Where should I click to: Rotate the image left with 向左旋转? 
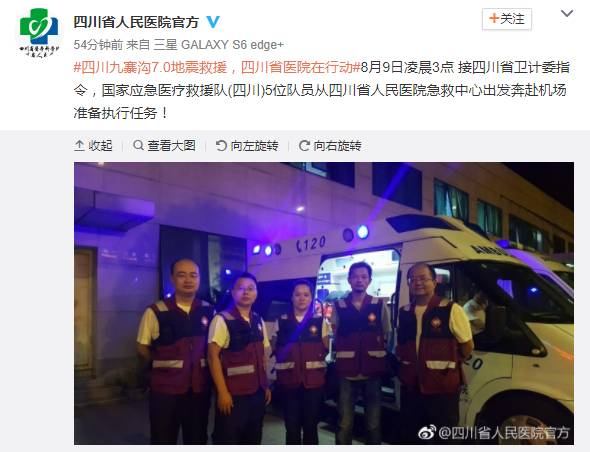coord(254,145)
